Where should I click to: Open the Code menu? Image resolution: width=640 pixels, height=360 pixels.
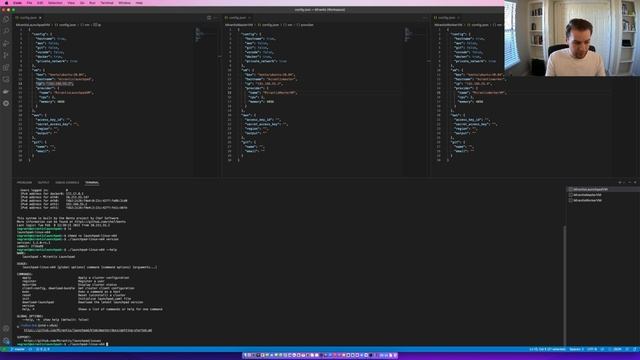click(18, 3)
